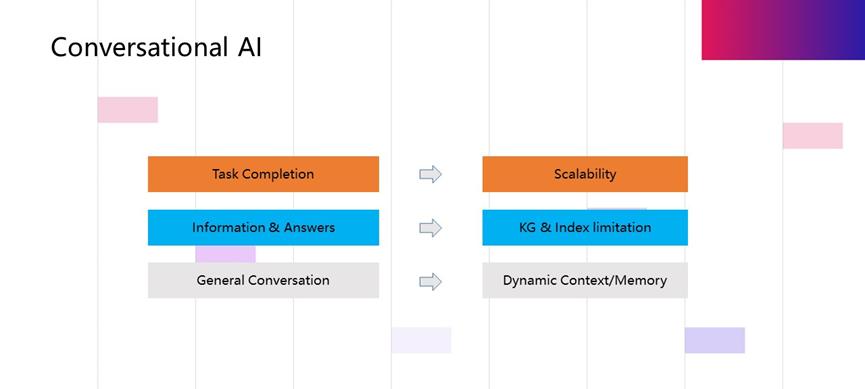Click the pale lavender rectangle at bottom center
Image resolution: width=865 pixels, height=389 pixels.
tap(421, 340)
